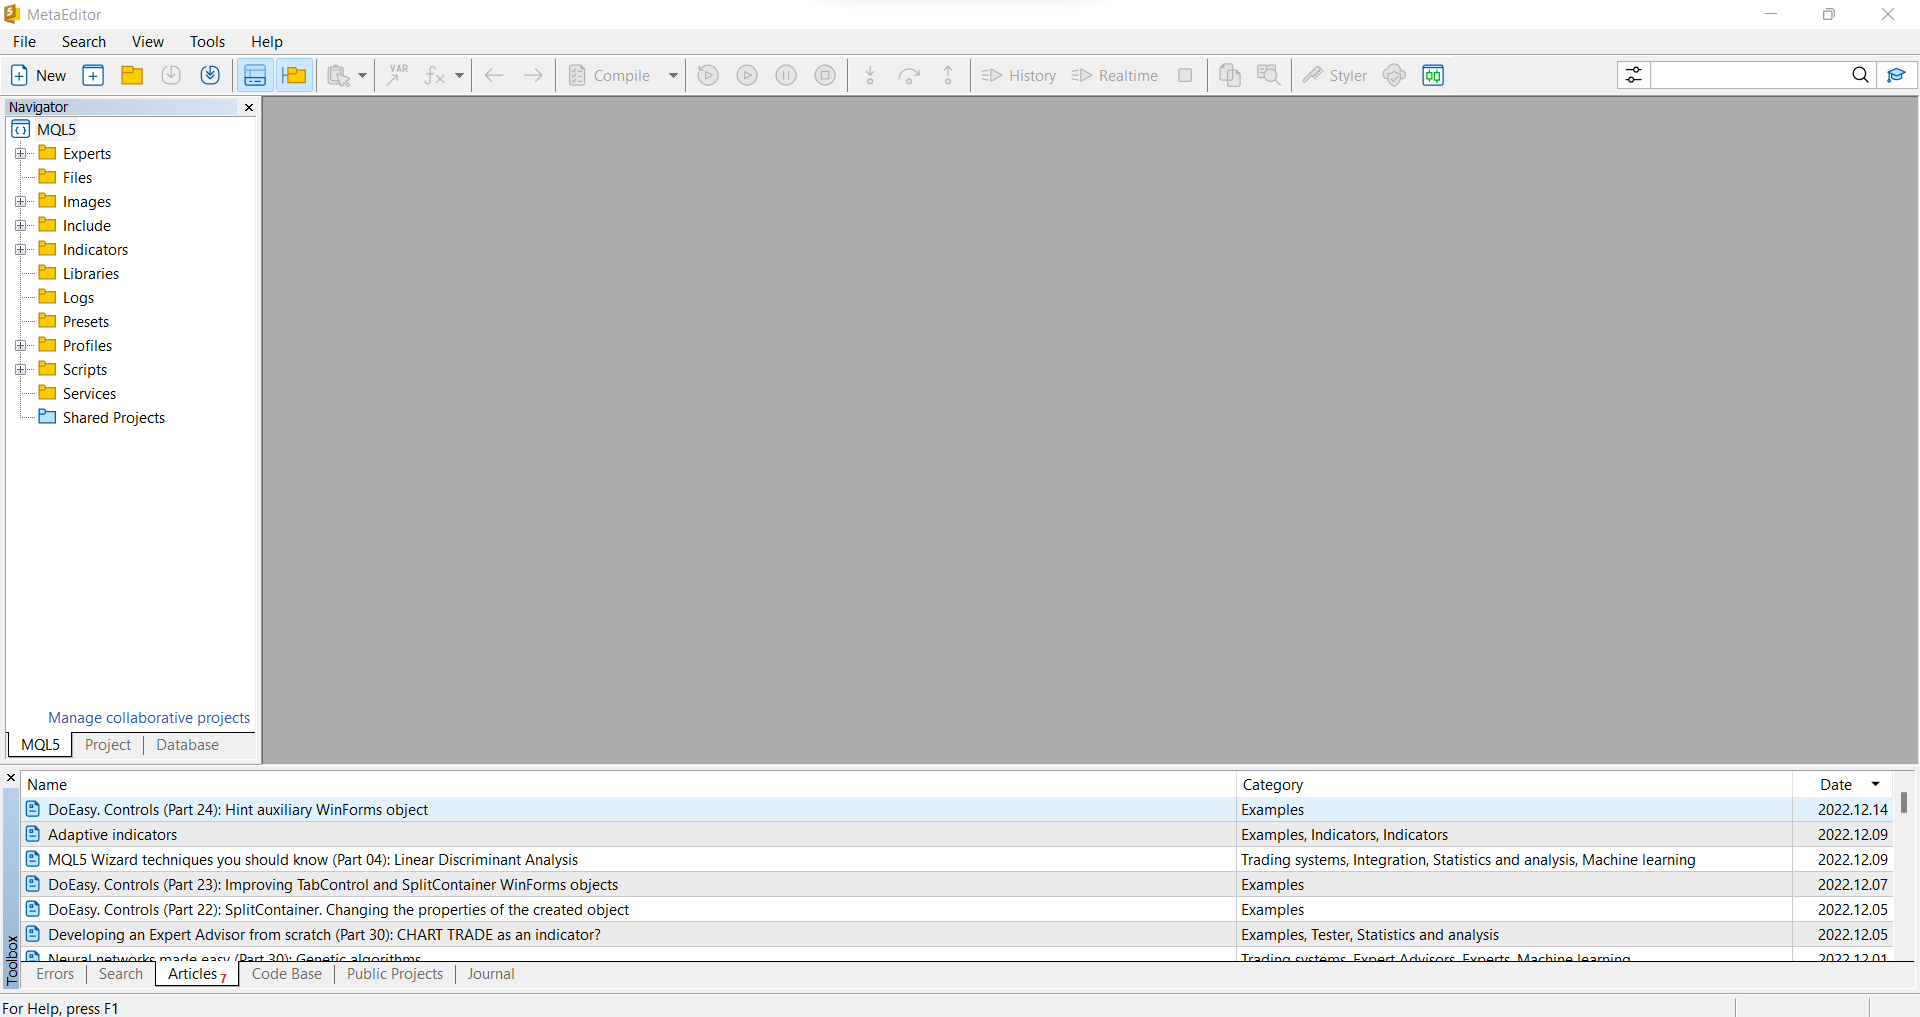This screenshot has width=1920, height=1017.
Task: Open the new project icon
Action: [x=93, y=75]
